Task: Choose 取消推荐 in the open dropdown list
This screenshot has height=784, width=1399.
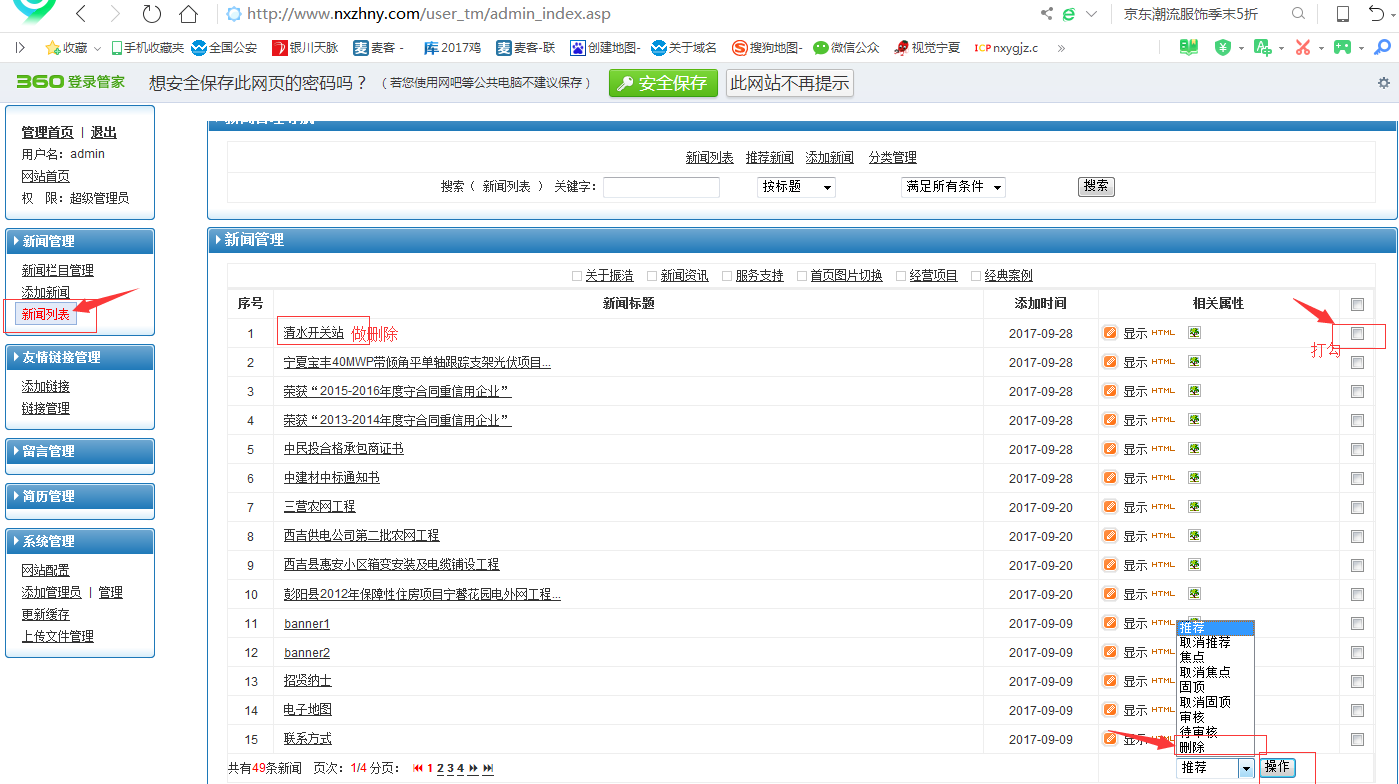Action: coord(1205,642)
